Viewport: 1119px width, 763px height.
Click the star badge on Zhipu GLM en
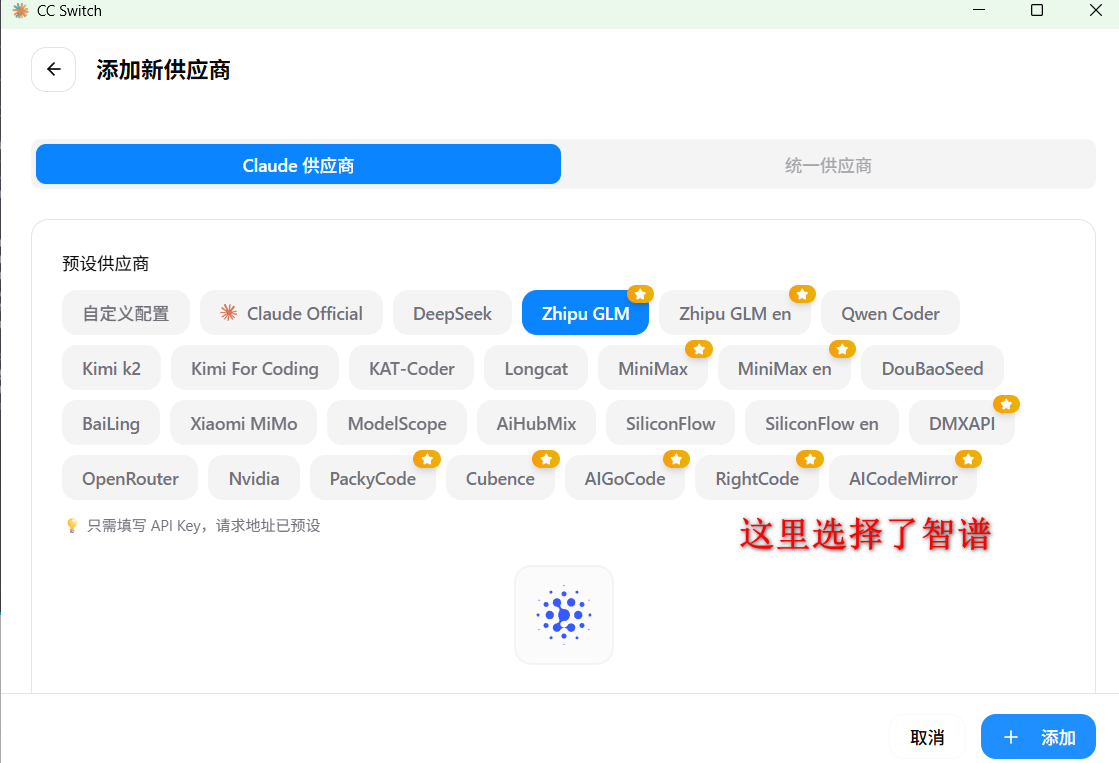tap(802, 294)
